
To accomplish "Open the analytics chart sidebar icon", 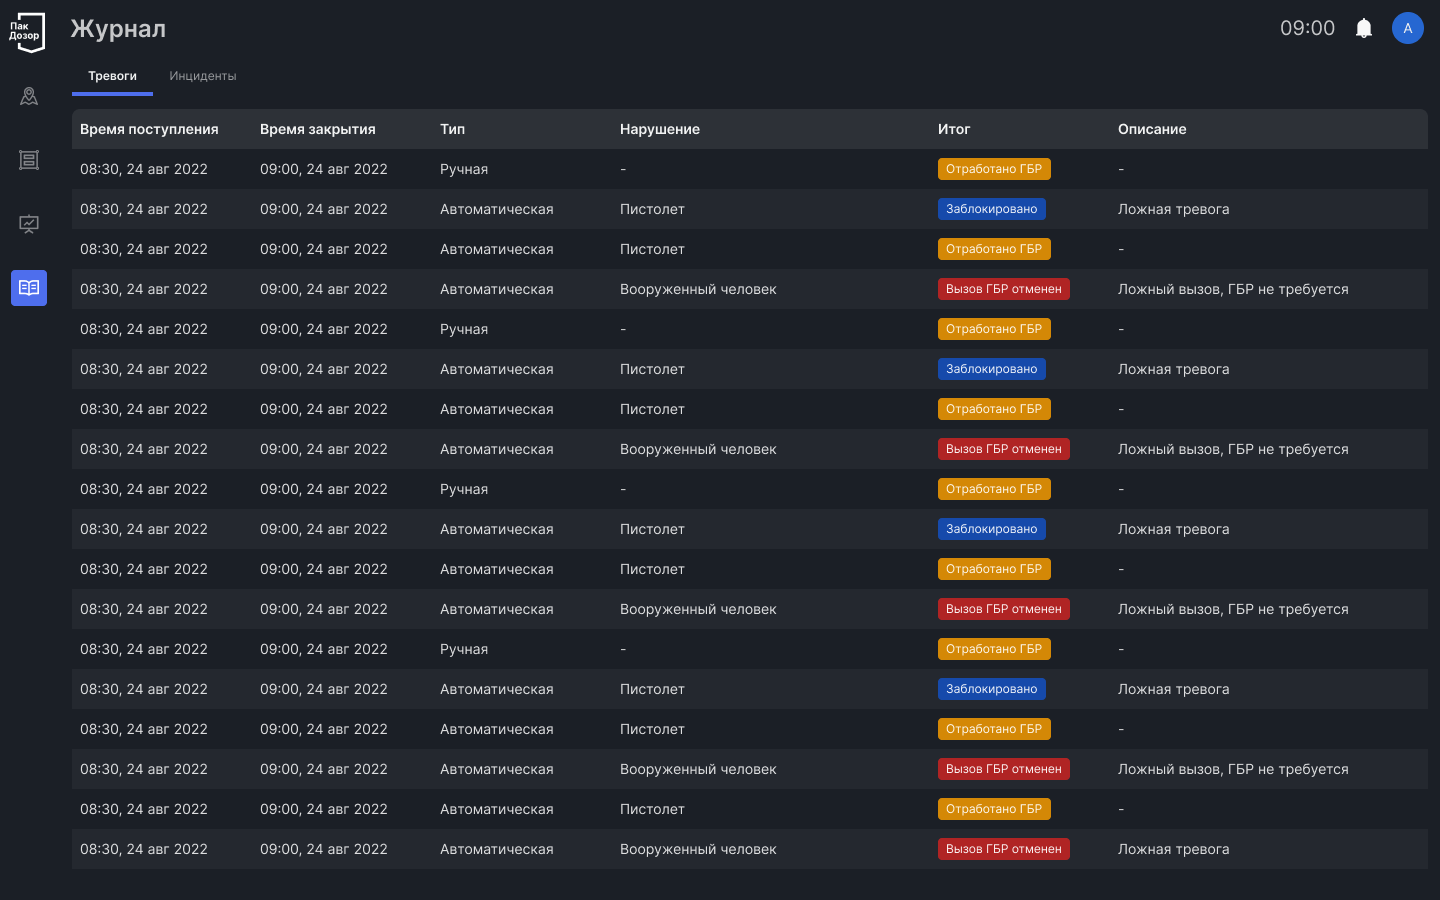I will click(29, 224).
